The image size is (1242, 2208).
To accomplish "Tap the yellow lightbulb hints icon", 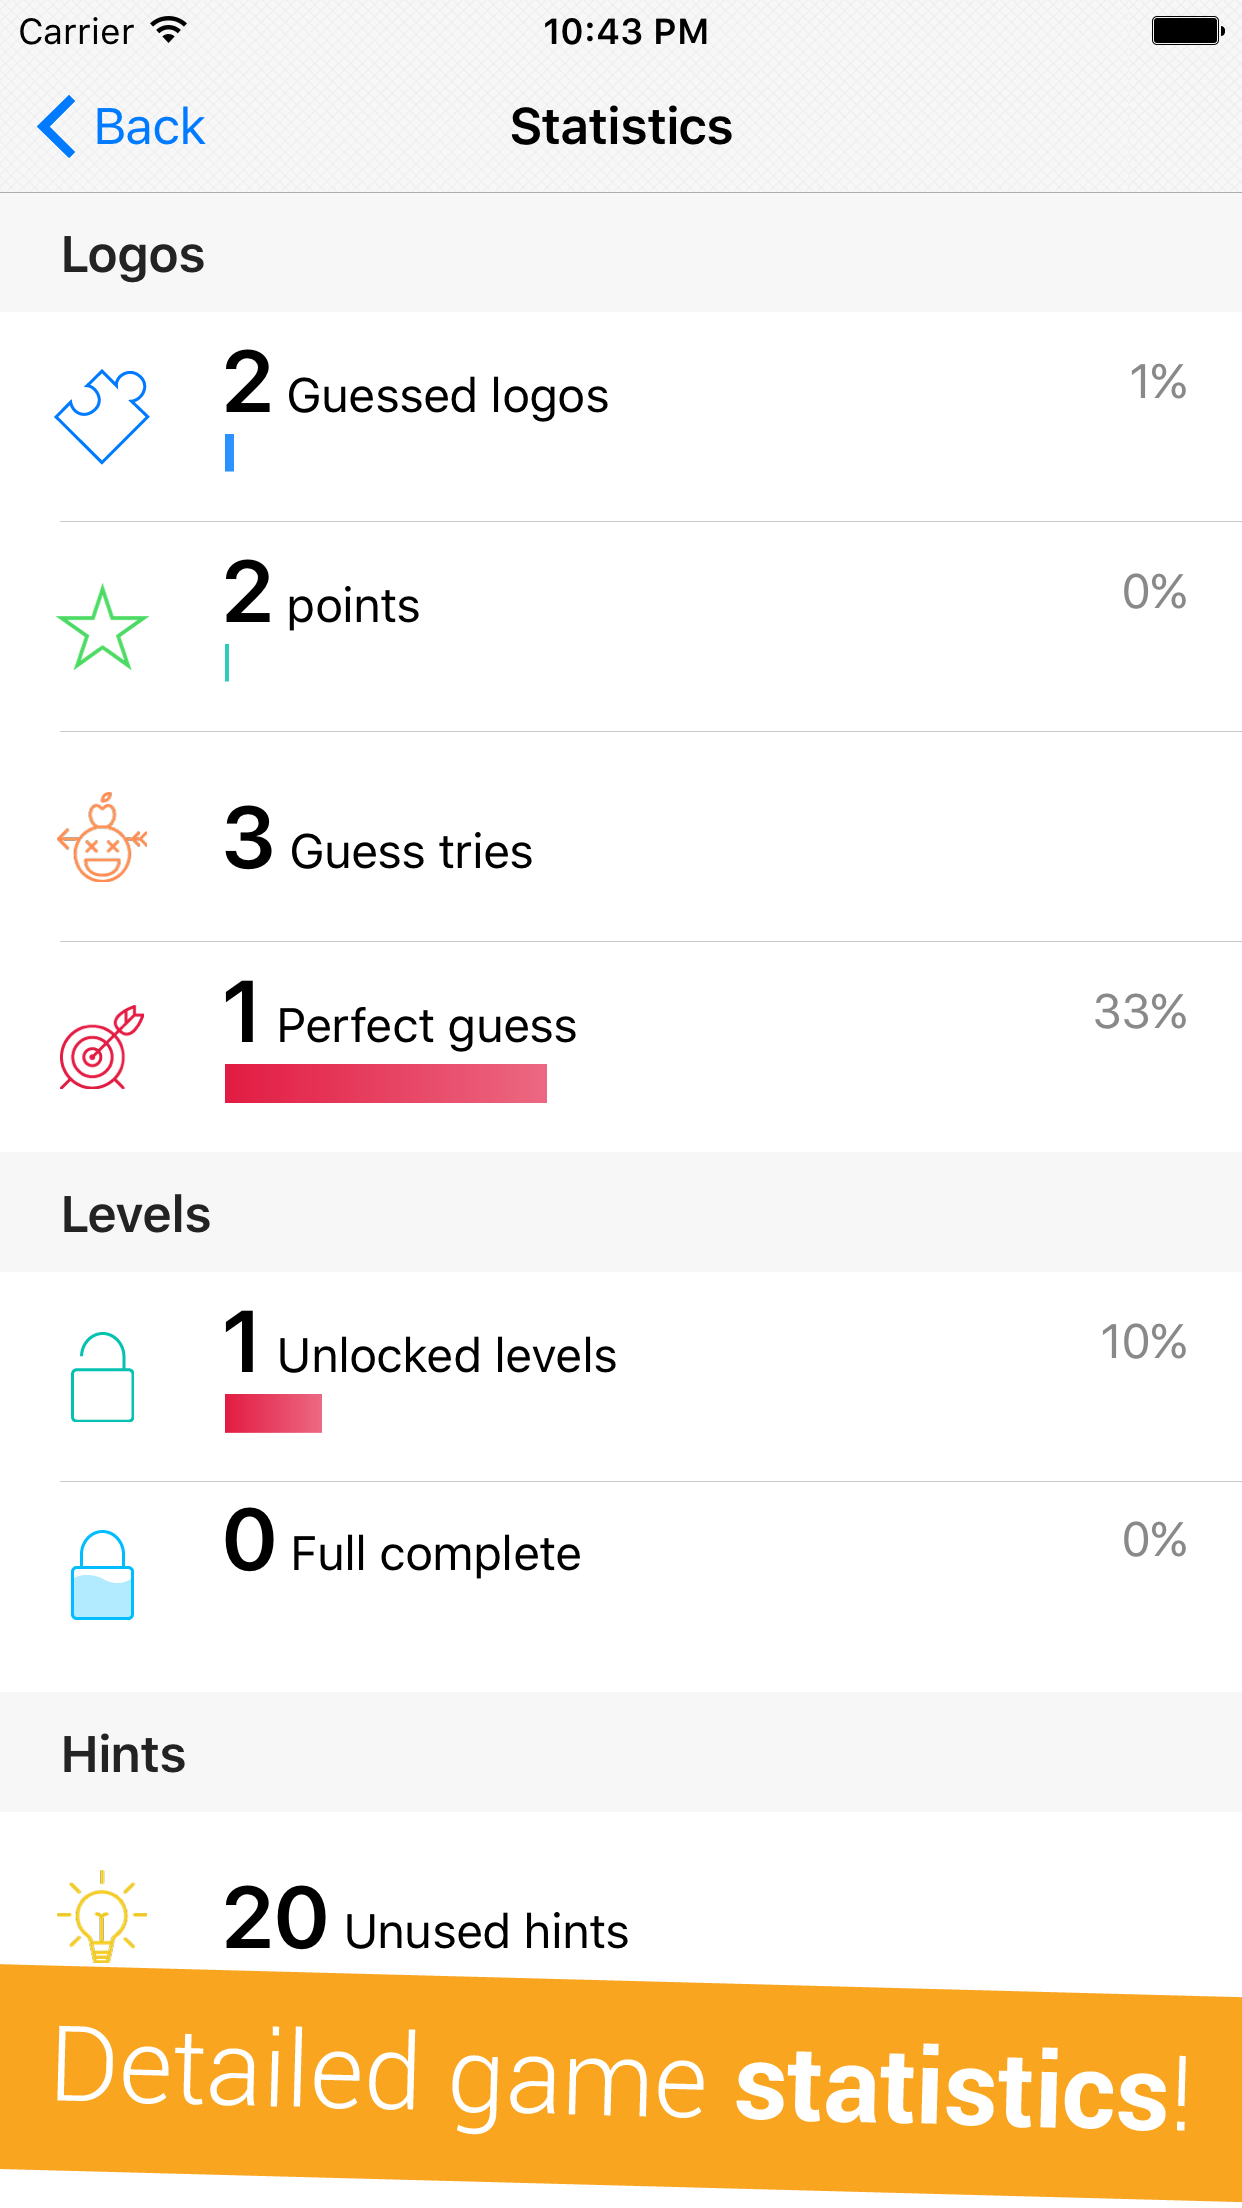I will point(102,1915).
